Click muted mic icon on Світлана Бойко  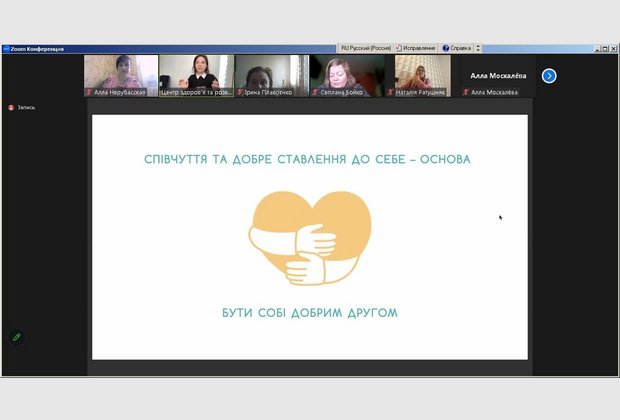[x=315, y=92]
